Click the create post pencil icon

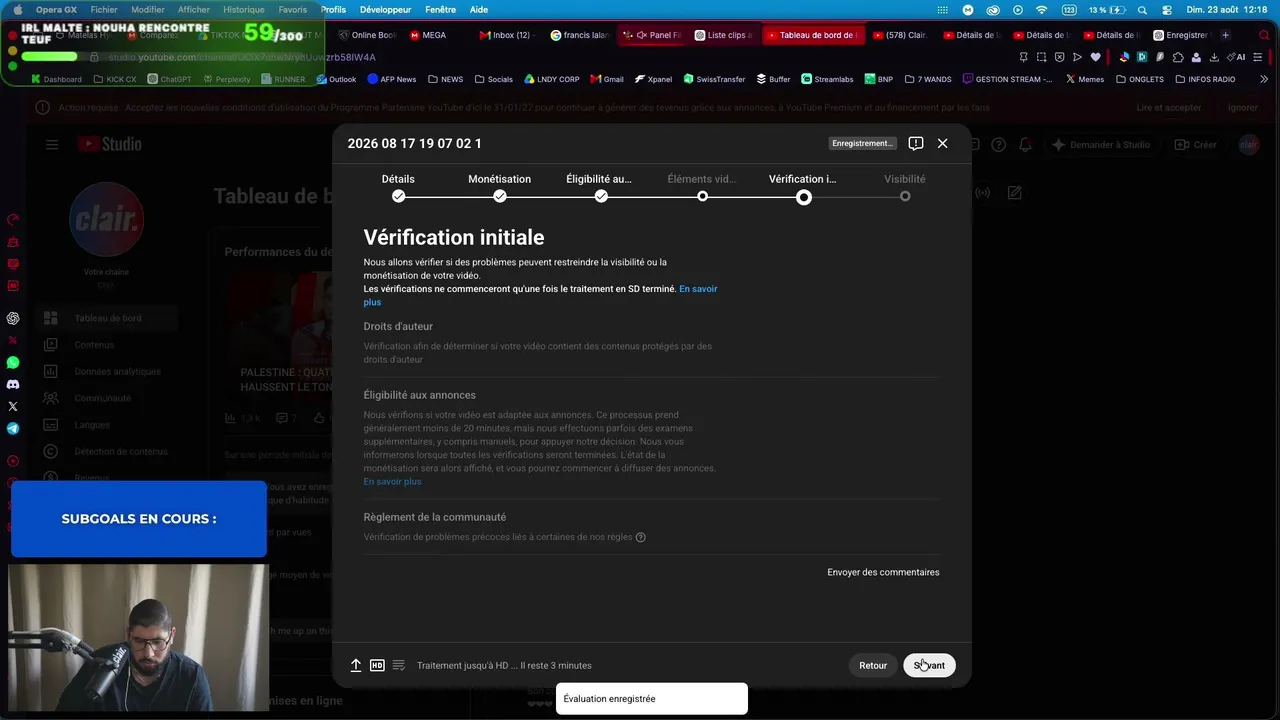(x=1014, y=193)
